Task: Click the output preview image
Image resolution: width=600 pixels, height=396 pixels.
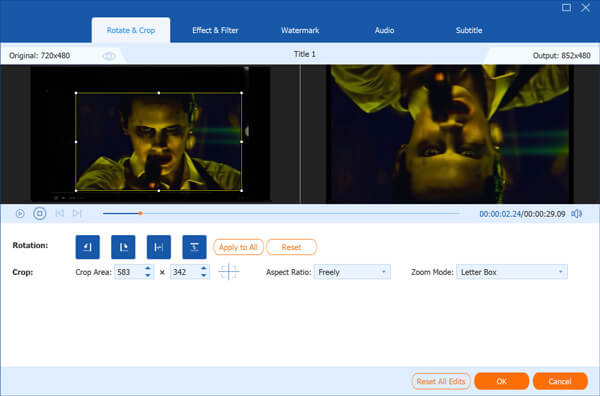Action: pos(450,134)
